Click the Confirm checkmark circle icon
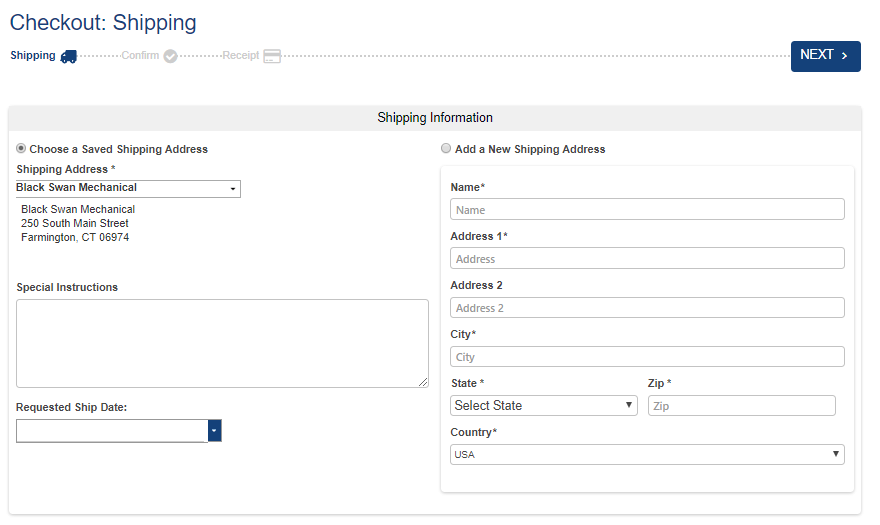880x525 pixels. (170, 56)
